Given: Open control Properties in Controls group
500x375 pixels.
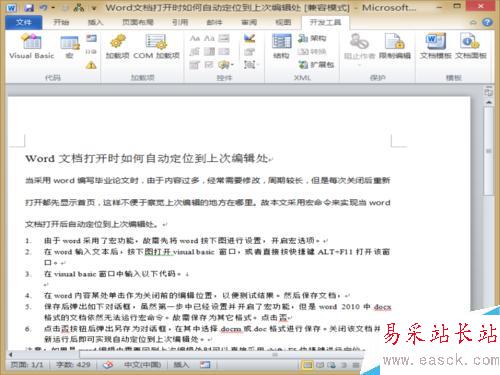Looking at the screenshot, I should (x=249, y=52).
